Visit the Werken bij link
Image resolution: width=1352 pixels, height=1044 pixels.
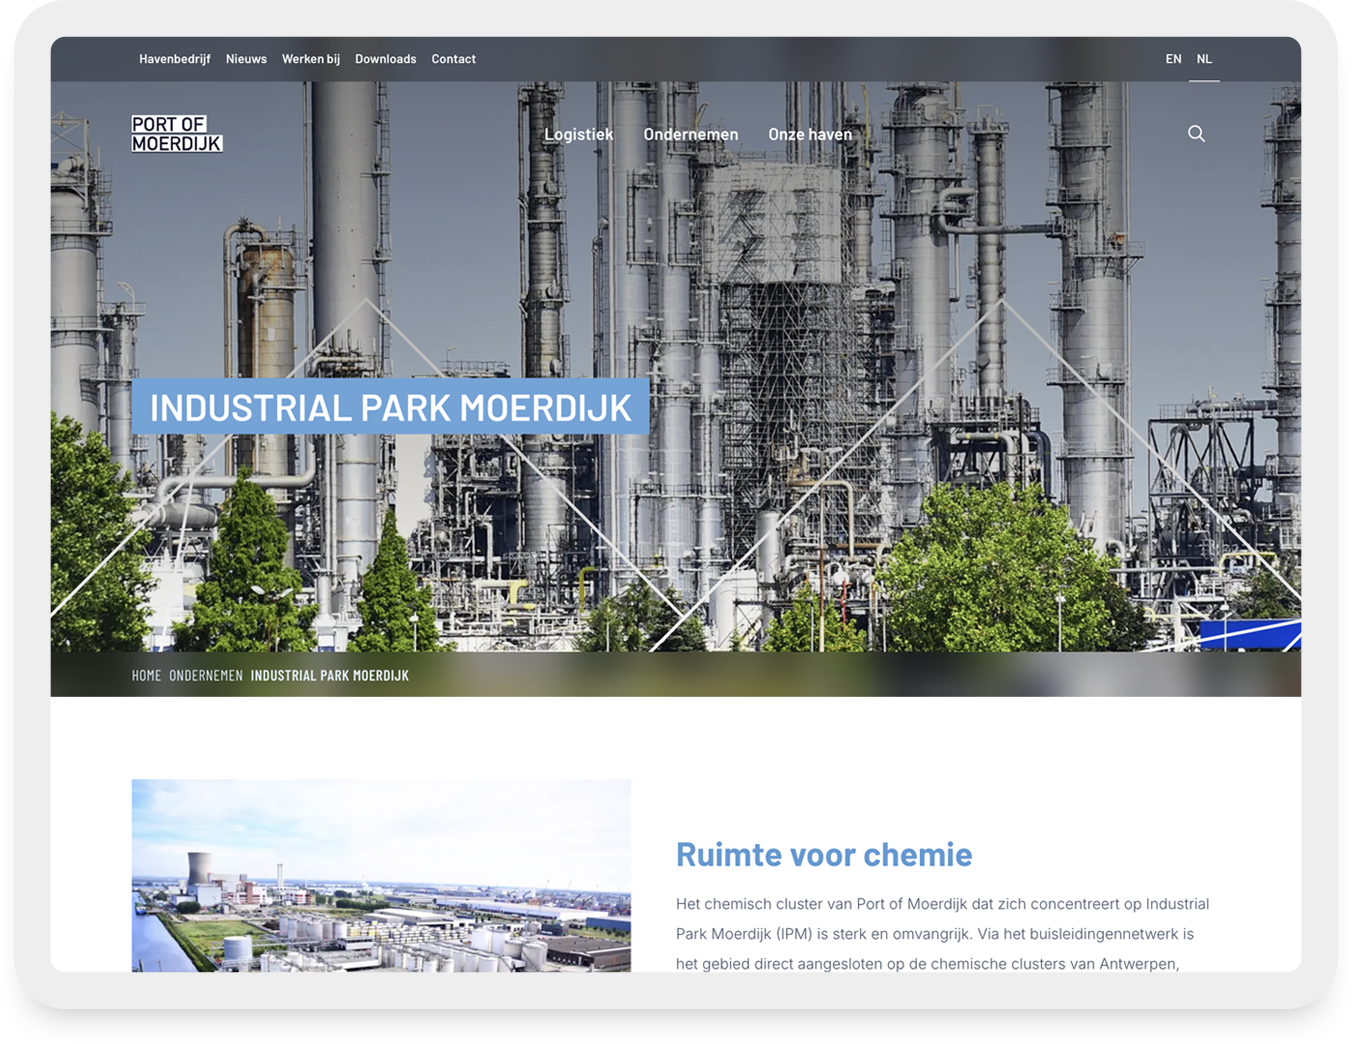310,59
